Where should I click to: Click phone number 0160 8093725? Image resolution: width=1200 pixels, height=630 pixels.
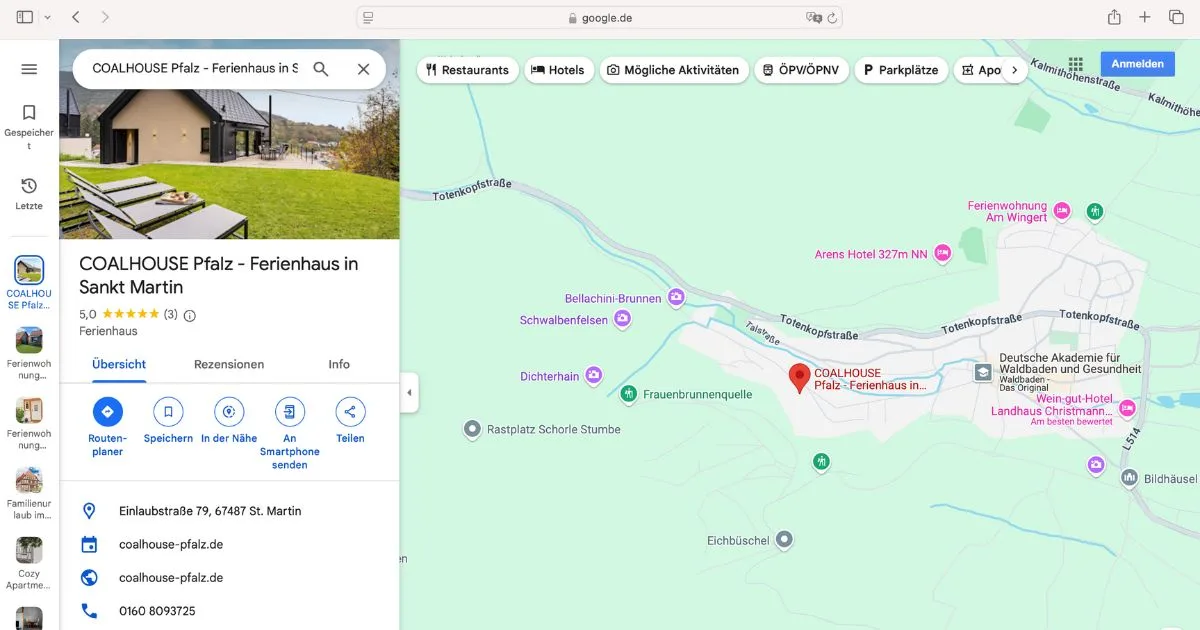pyautogui.click(x=229, y=611)
